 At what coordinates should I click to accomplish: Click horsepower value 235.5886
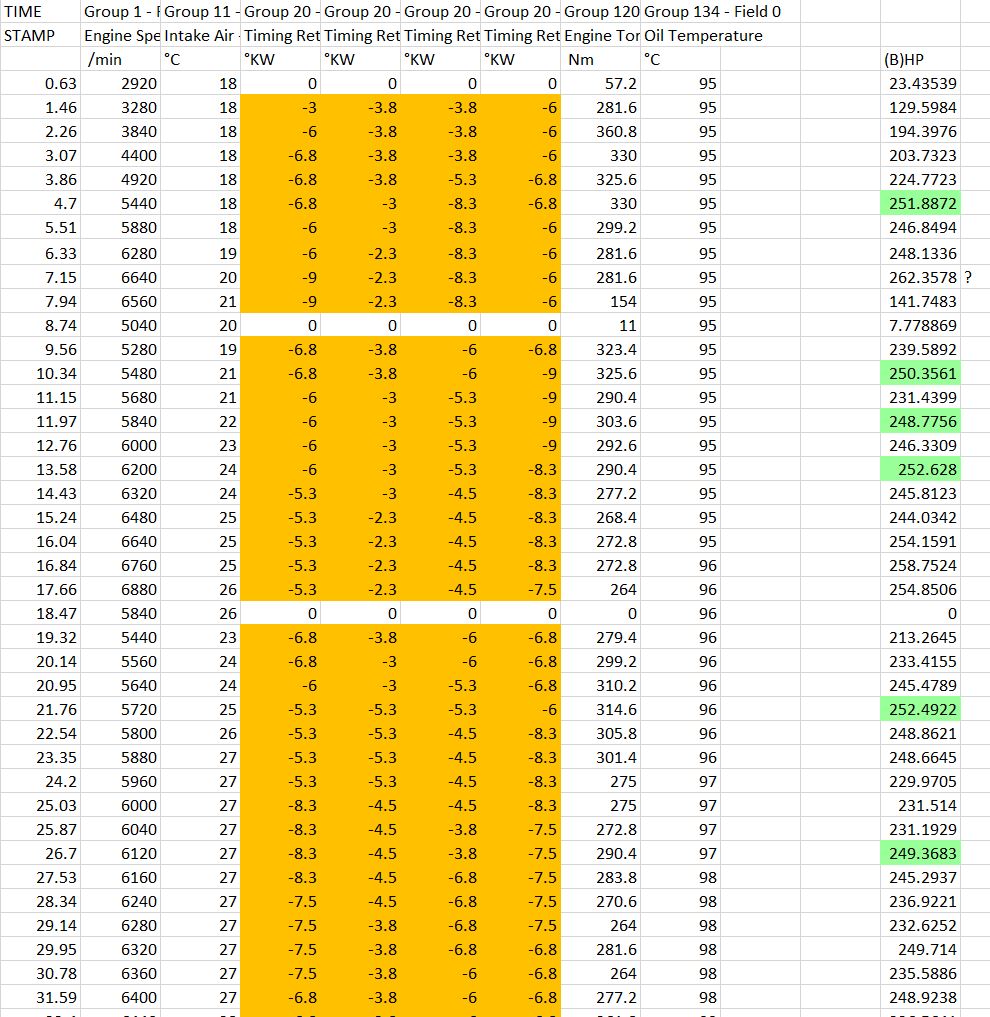click(920, 974)
